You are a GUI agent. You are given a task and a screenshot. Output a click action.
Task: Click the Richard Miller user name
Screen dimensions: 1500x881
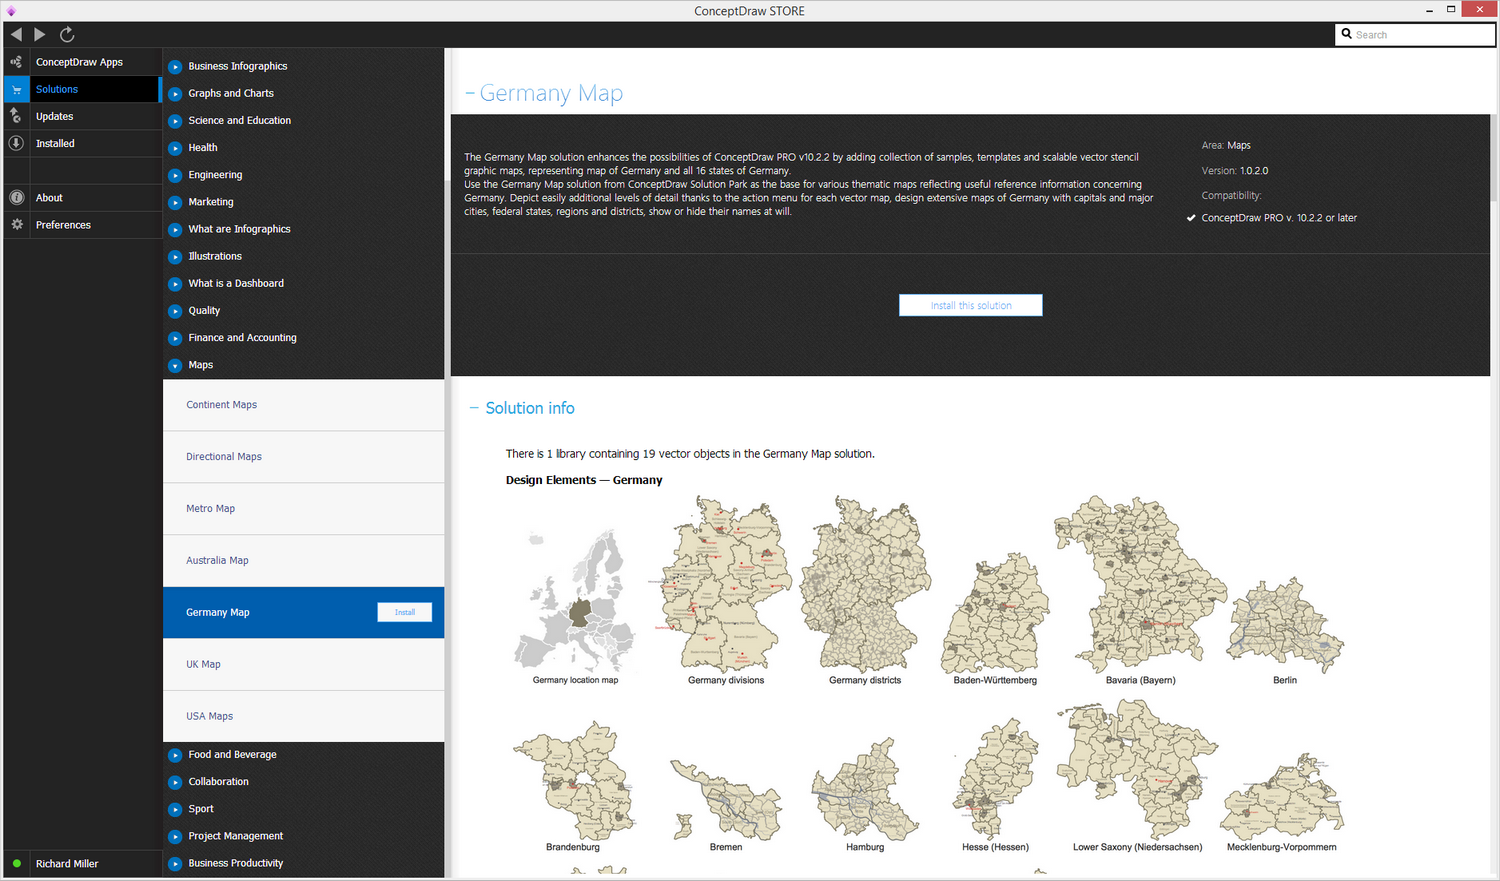[x=67, y=864]
